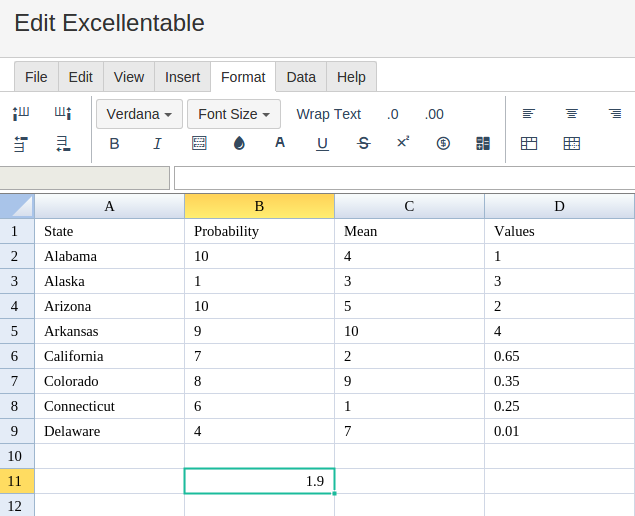Click the cell borders icon
635x516 pixels.
(x=199, y=143)
